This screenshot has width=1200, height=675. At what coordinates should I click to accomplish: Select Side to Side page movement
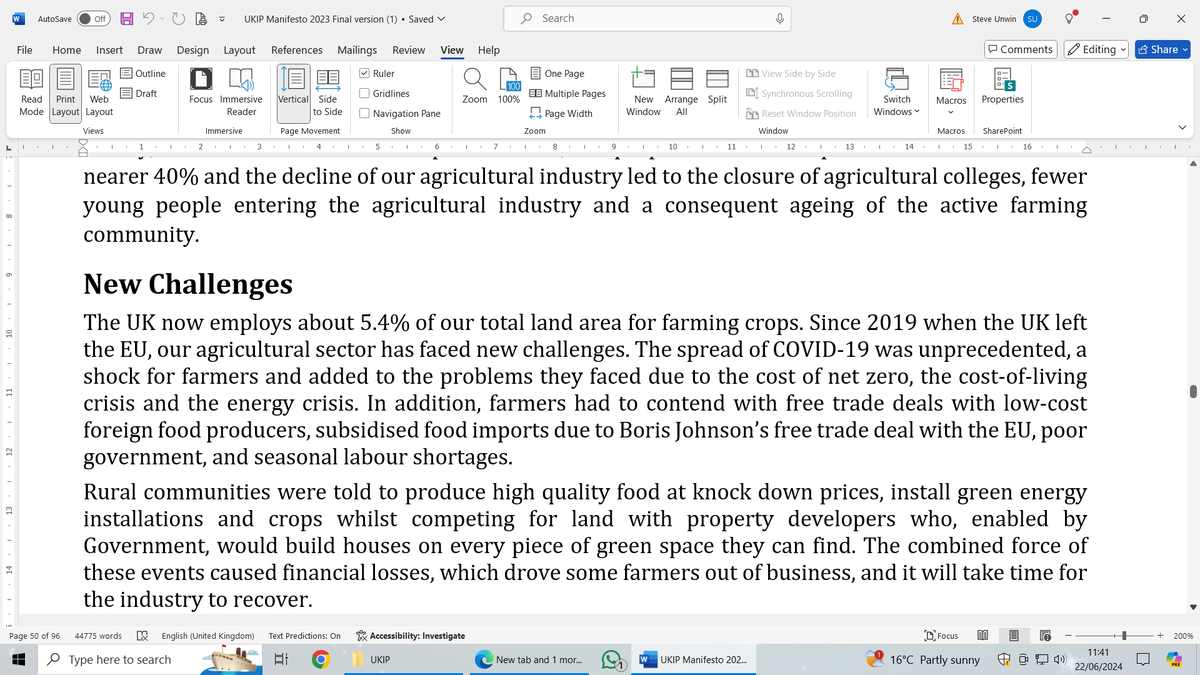pyautogui.click(x=327, y=92)
